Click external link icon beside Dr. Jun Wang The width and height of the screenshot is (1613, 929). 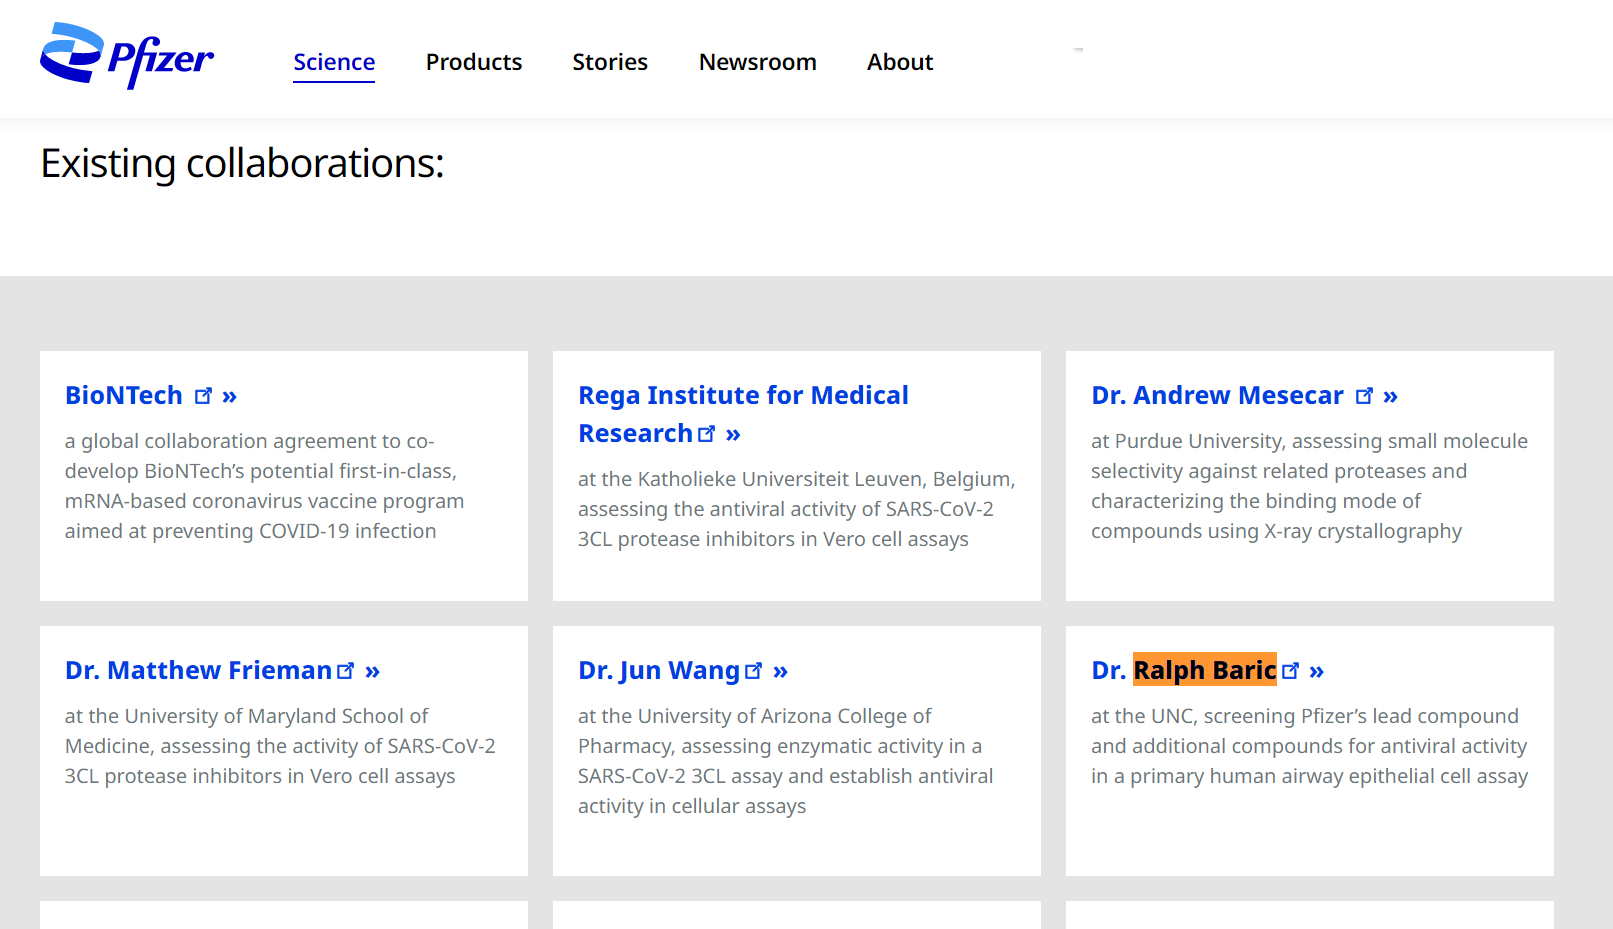(x=754, y=671)
